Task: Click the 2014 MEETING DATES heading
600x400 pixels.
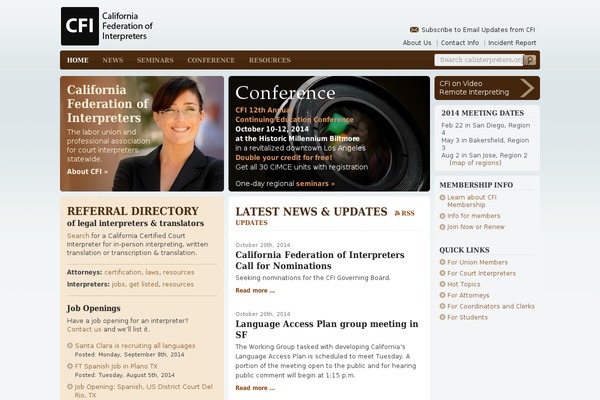Action: (x=483, y=113)
